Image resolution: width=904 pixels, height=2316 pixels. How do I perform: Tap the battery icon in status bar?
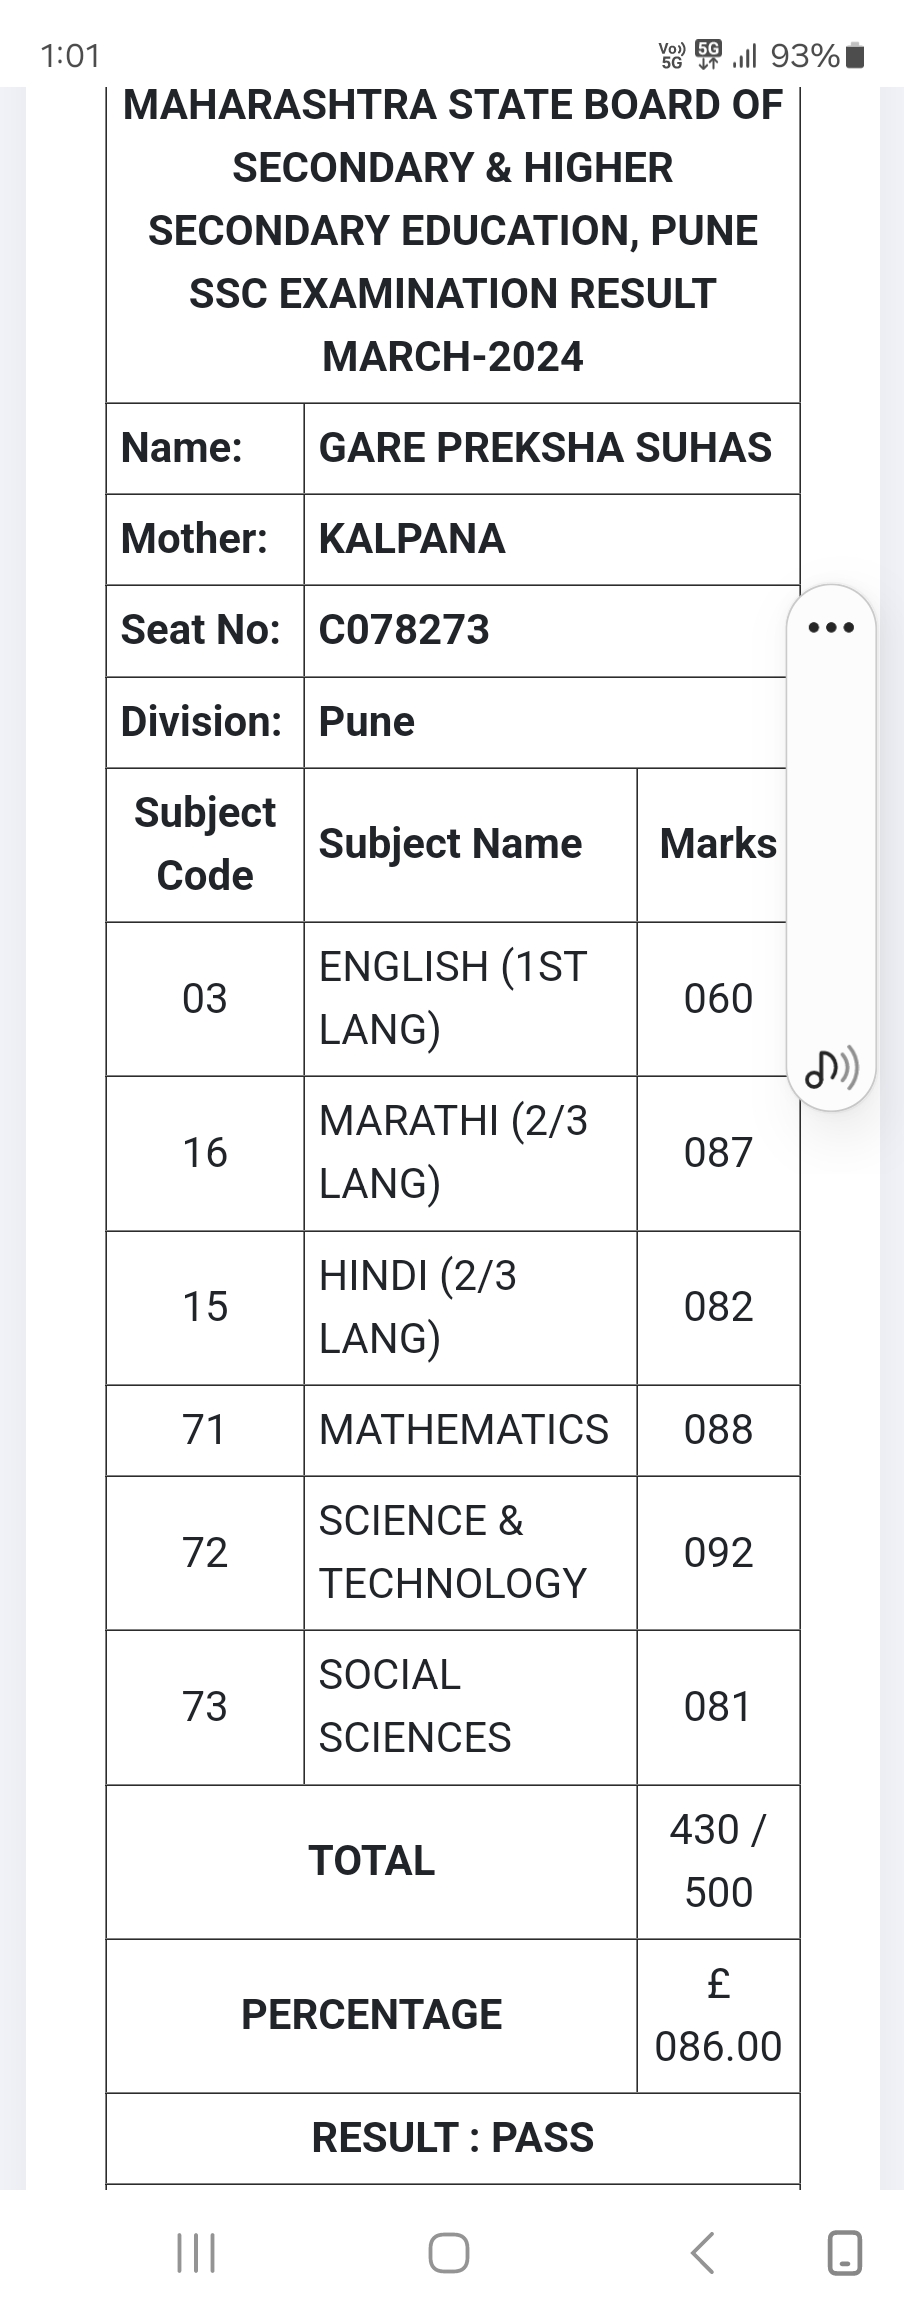click(x=854, y=55)
